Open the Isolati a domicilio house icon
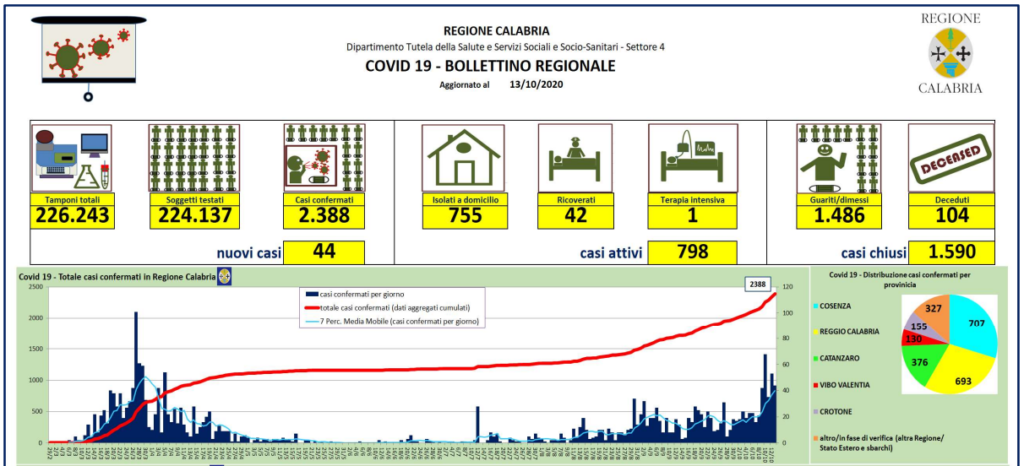Image resolution: width=1024 pixels, height=466 pixels. pyautogui.click(x=463, y=158)
